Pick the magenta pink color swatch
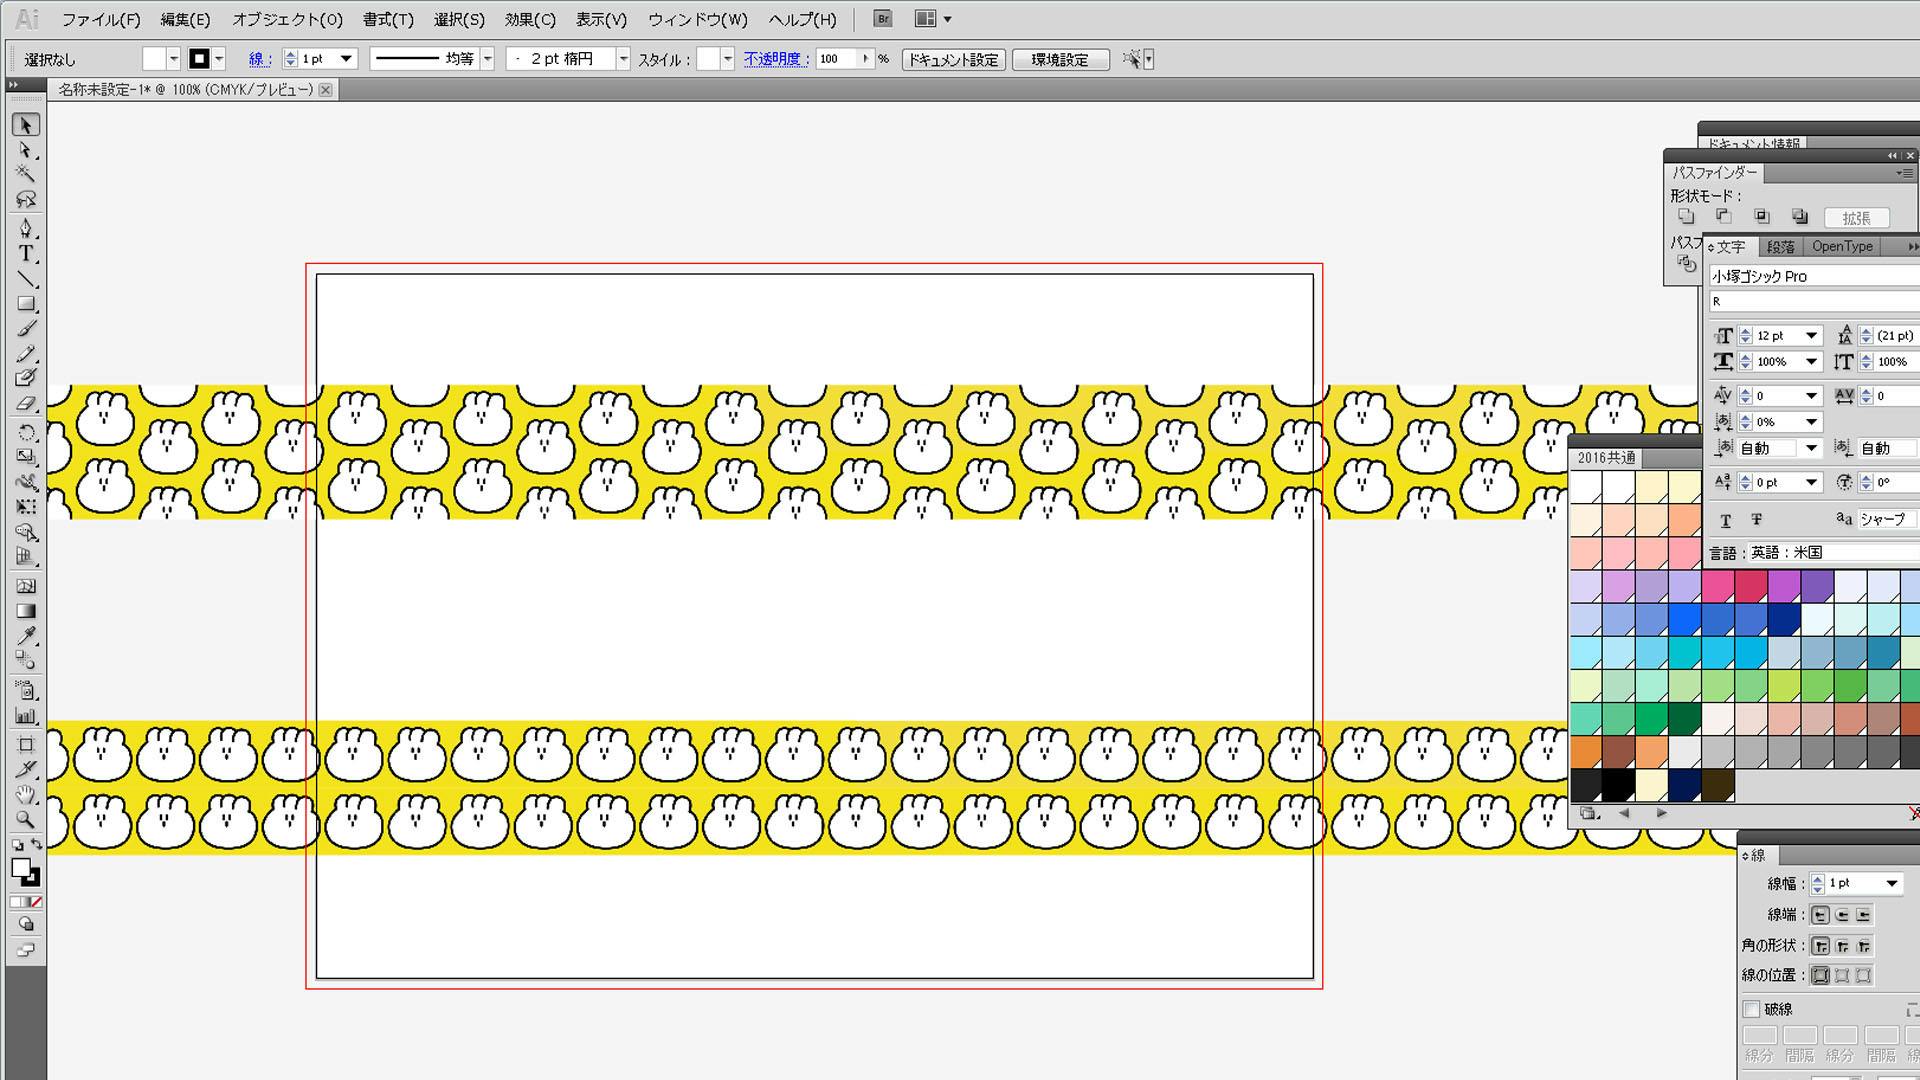This screenshot has width=1920, height=1080. click(1717, 586)
